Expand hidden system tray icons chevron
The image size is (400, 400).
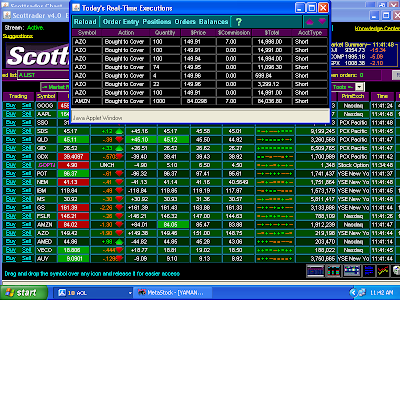(353, 293)
